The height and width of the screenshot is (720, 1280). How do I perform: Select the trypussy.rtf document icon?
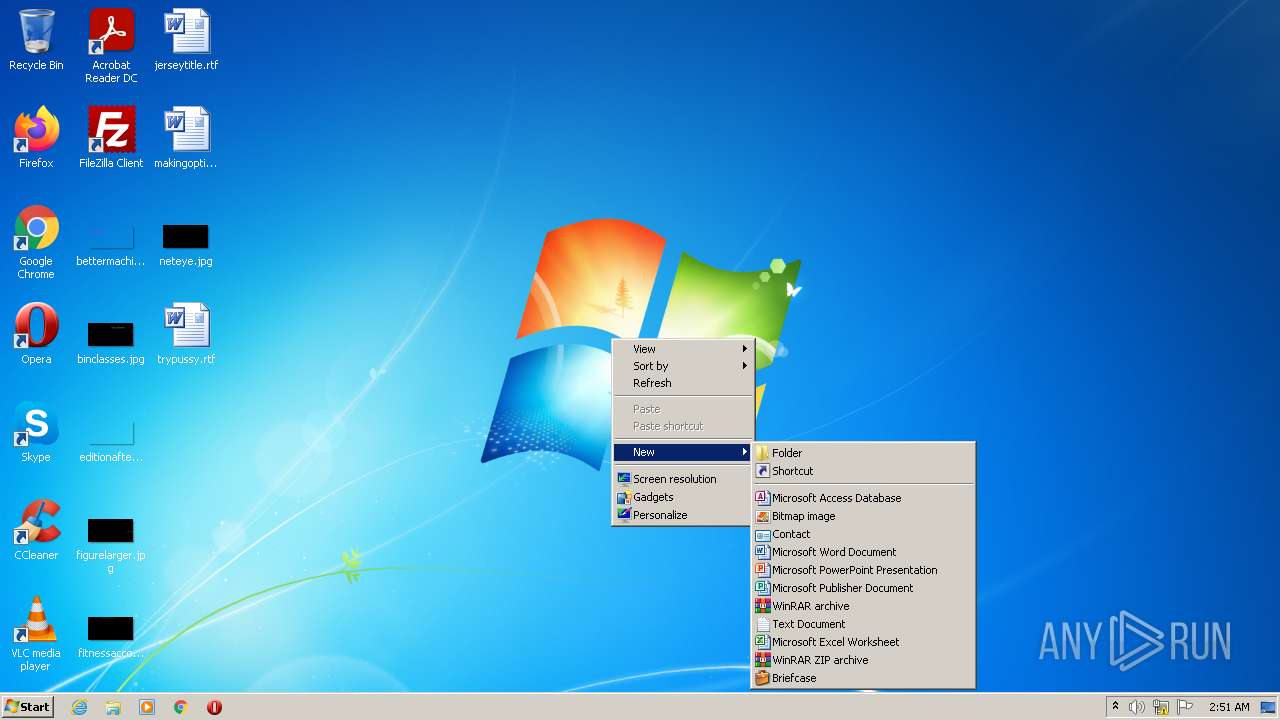click(x=186, y=334)
